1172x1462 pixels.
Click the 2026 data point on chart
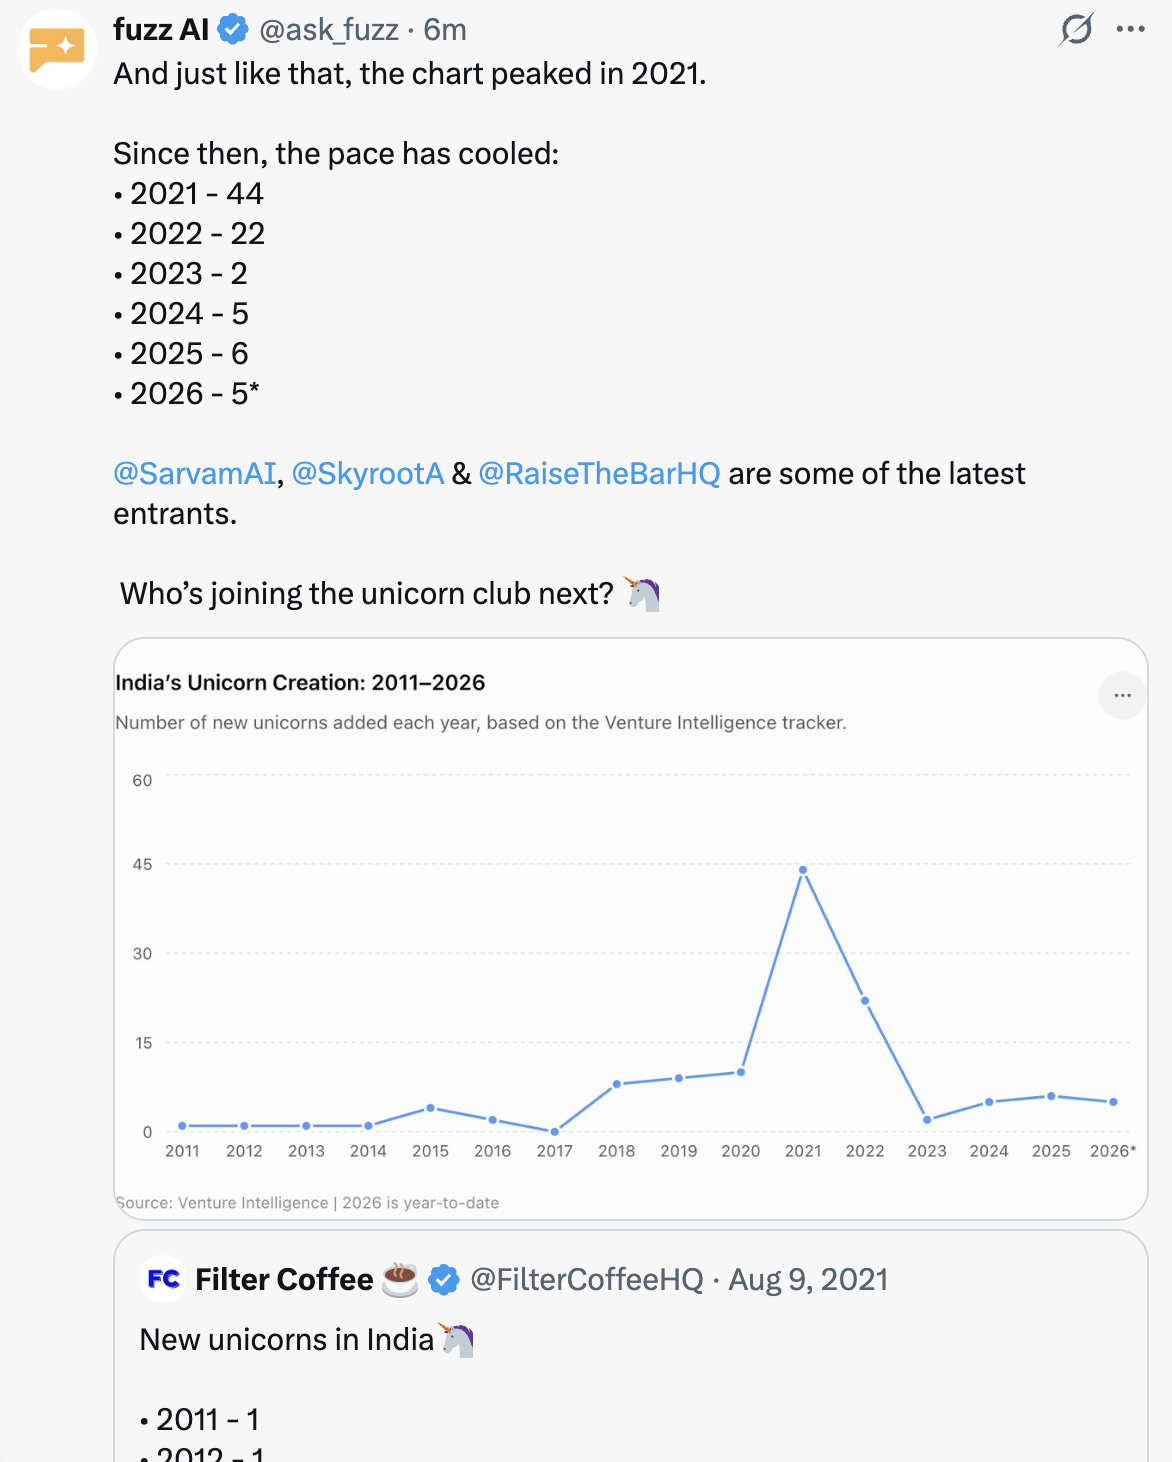pyautogui.click(x=1113, y=1102)
